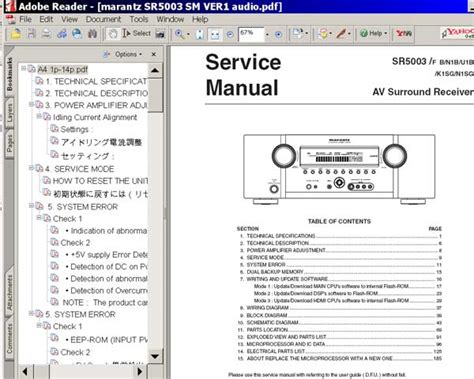Viewport: 474px width, 379px height.
Task: Click the Search binoculars icon
Action: pyautogui.click(x=92, y=34)
